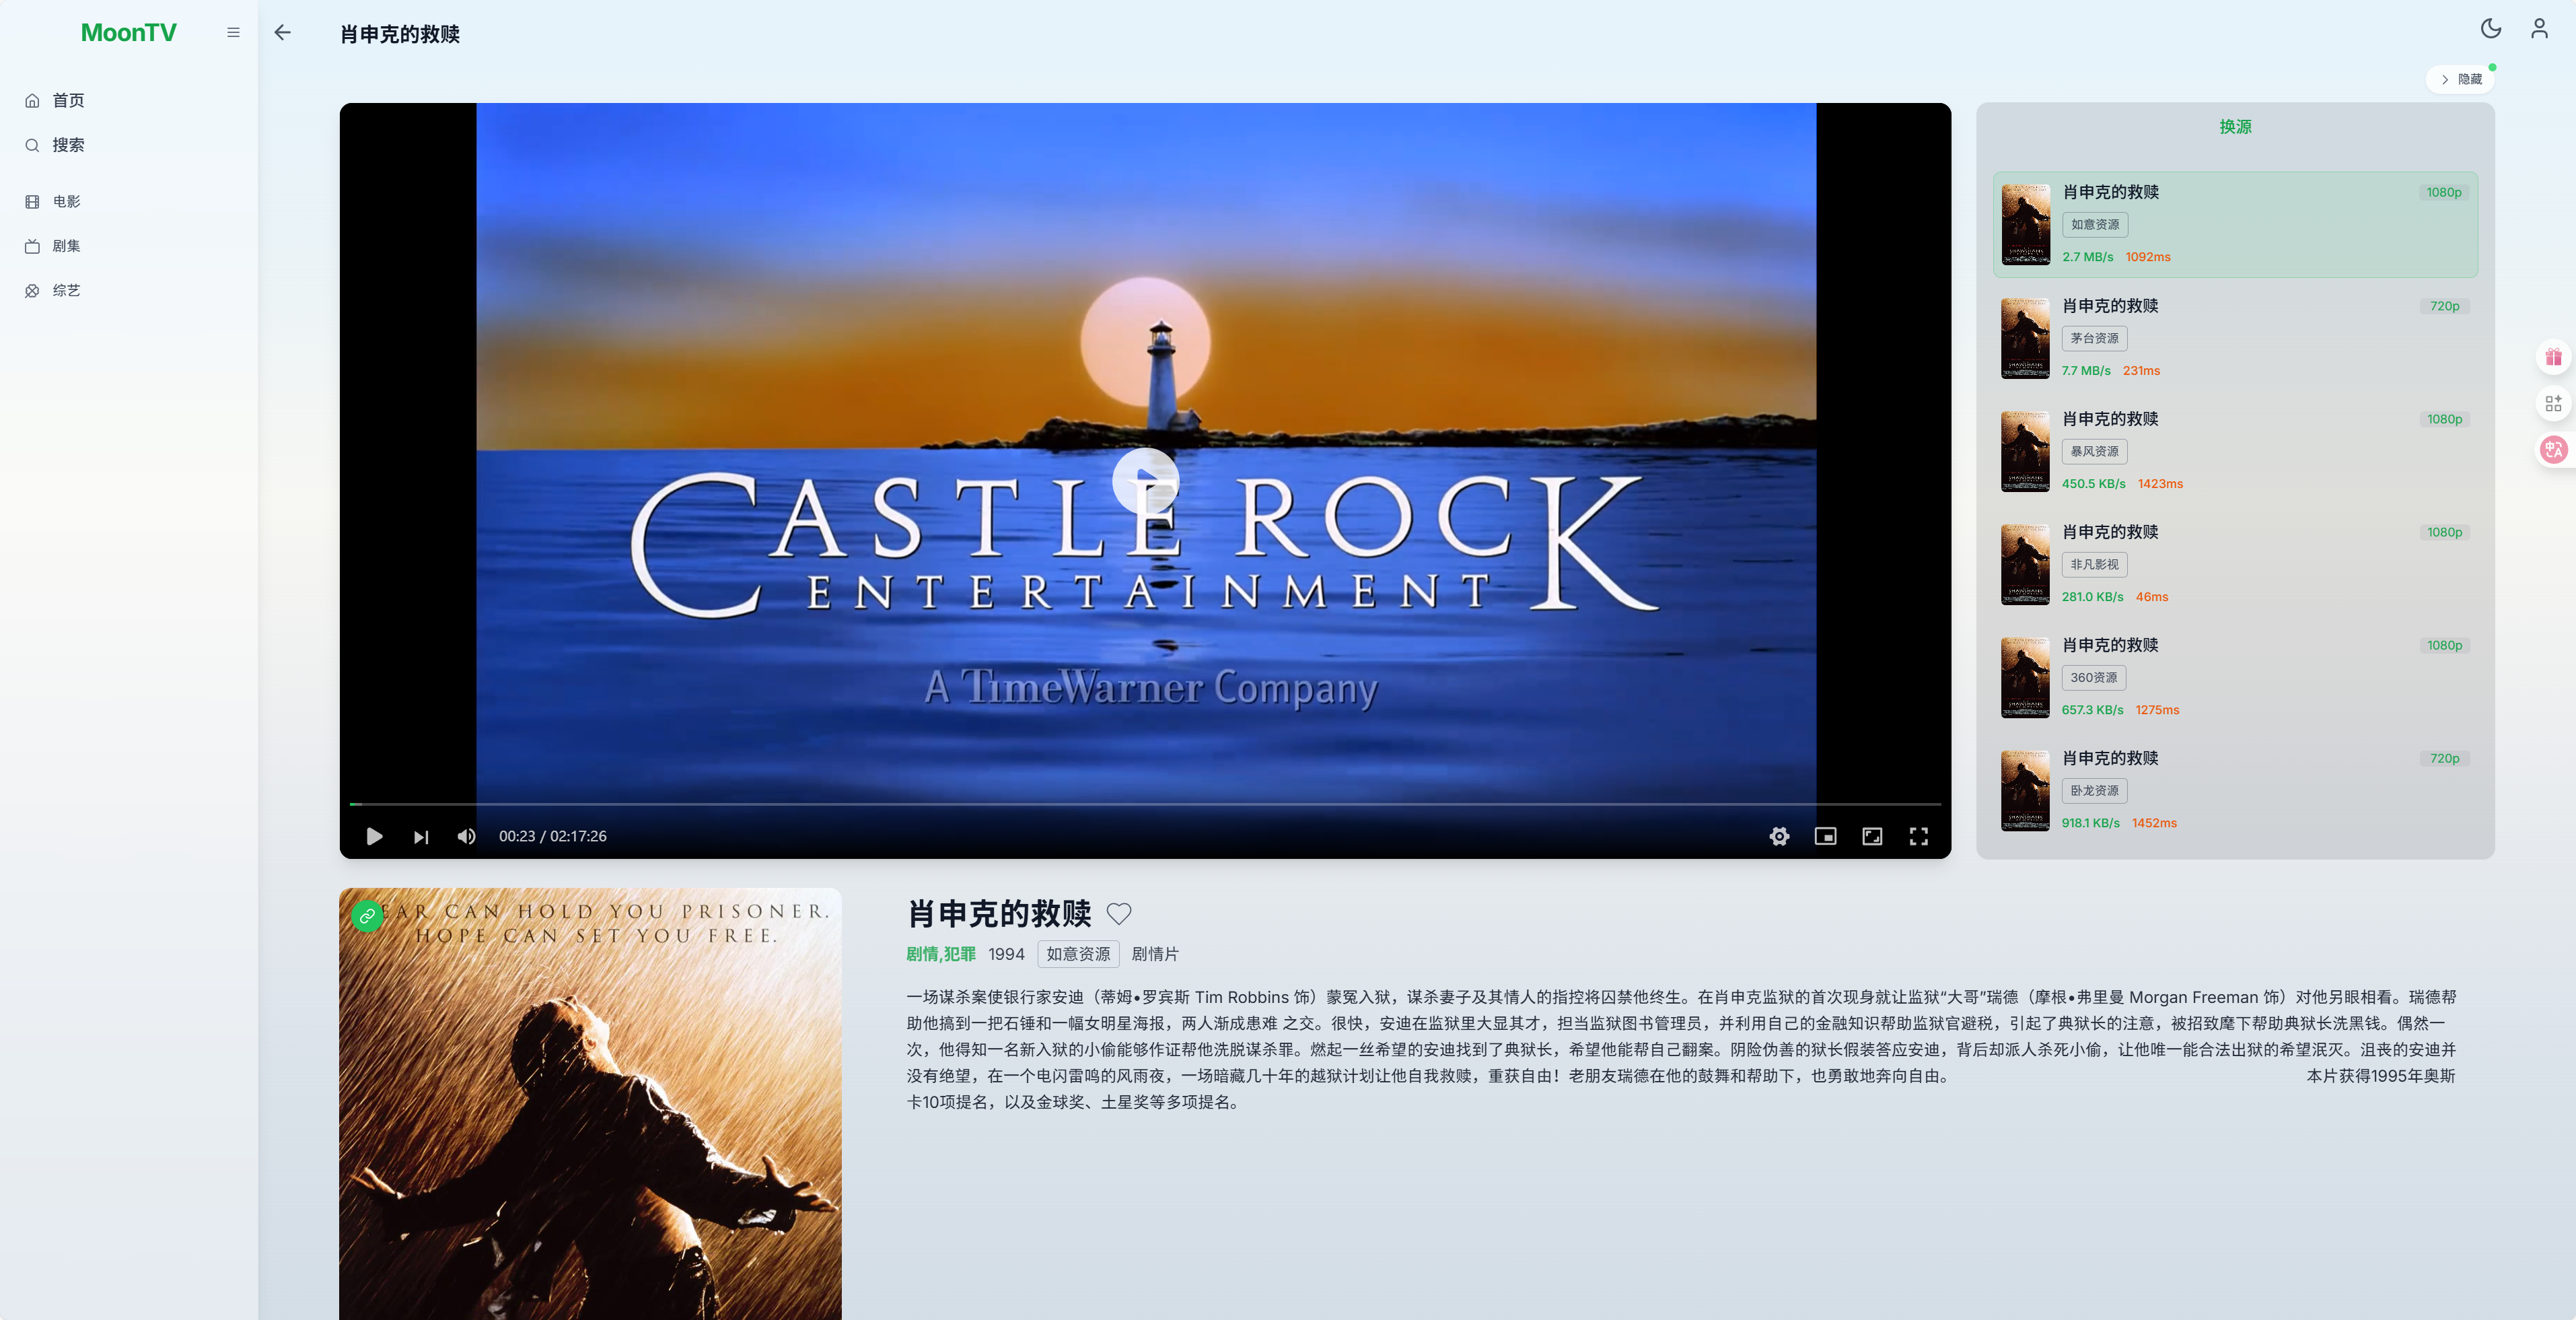The image size is (2576, 1320).
Task: Switch to 非凡影视 source
Action: [x=2235, y=564]
